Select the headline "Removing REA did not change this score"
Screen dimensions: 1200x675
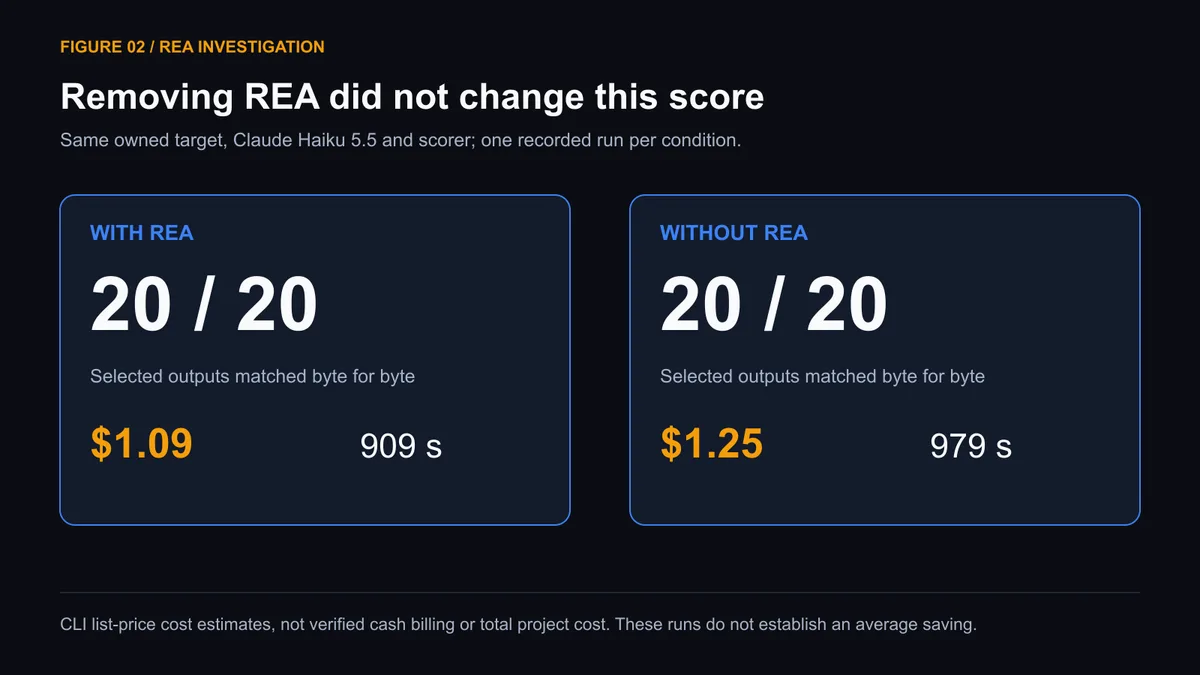[412, 97]
